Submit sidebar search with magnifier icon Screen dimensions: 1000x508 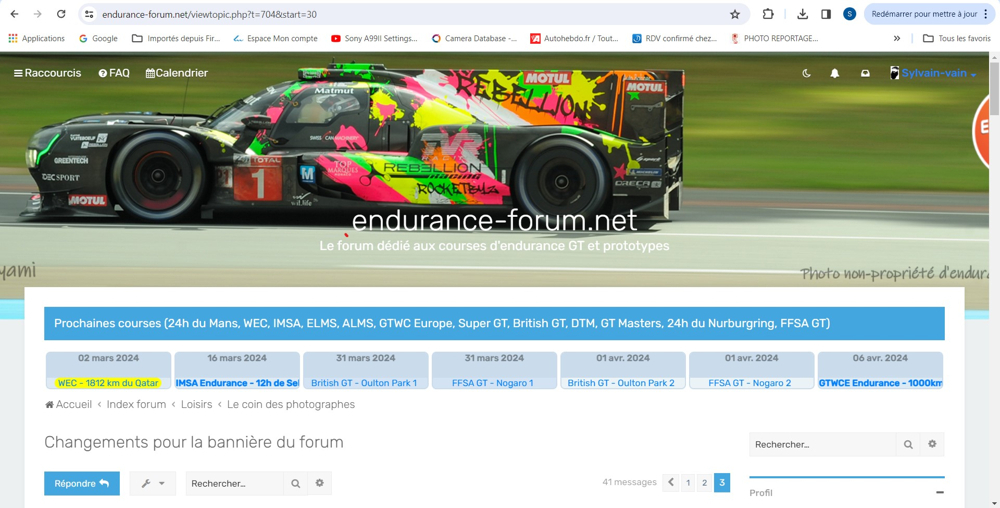908,444
